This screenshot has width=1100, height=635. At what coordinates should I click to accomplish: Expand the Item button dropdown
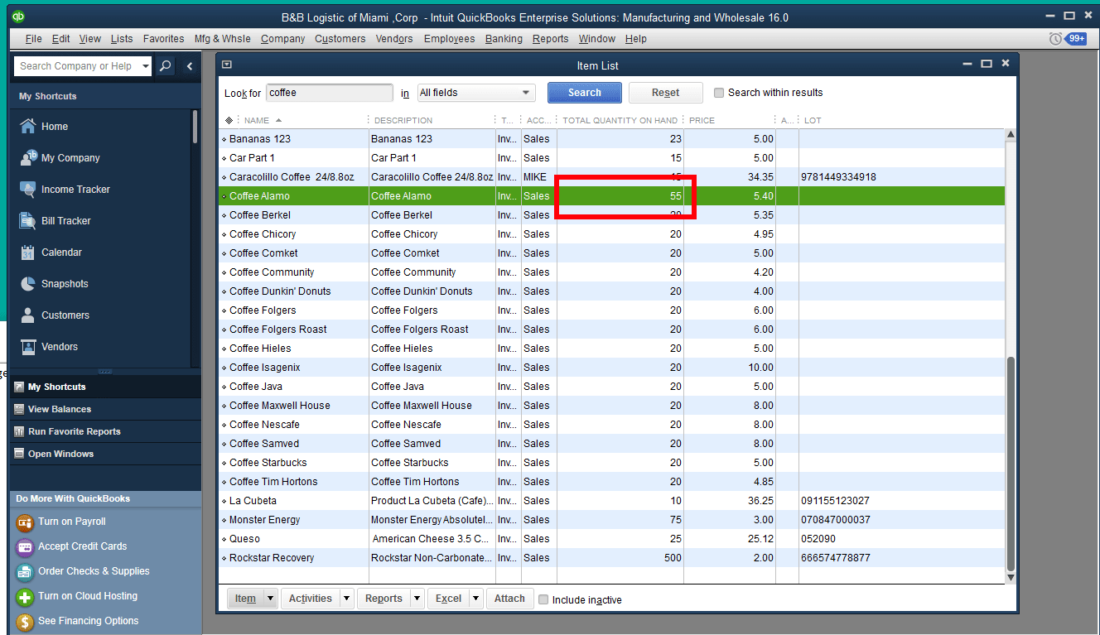pos(269,599)
